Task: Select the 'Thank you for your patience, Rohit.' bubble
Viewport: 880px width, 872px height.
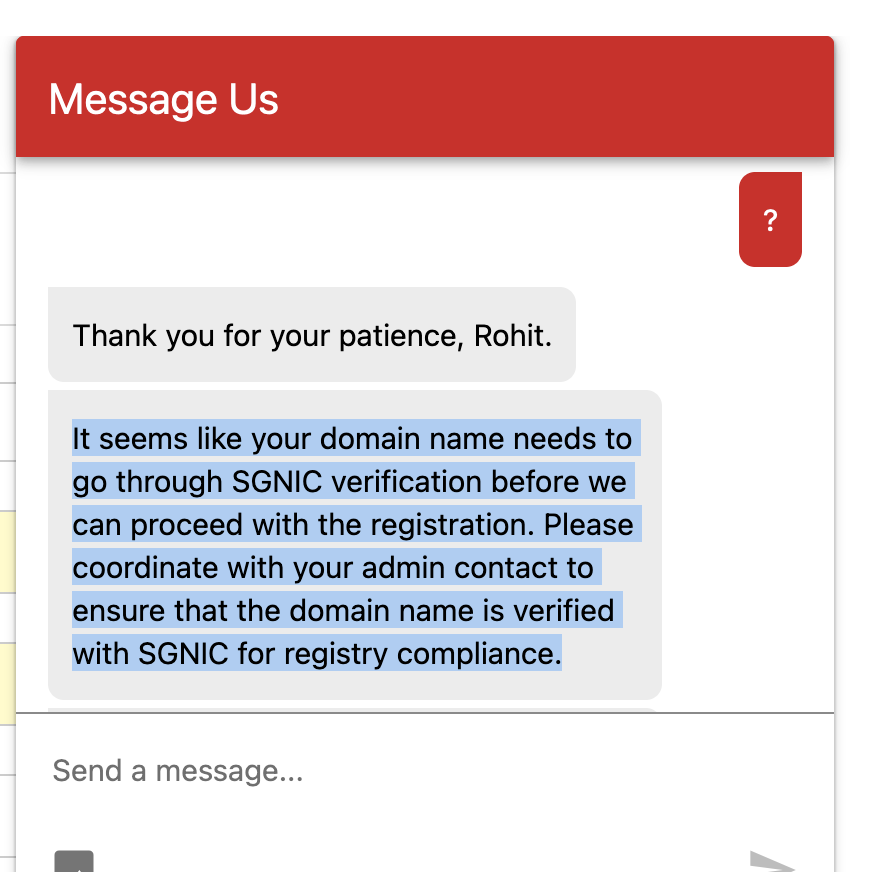Action: [x=312, y=334]
